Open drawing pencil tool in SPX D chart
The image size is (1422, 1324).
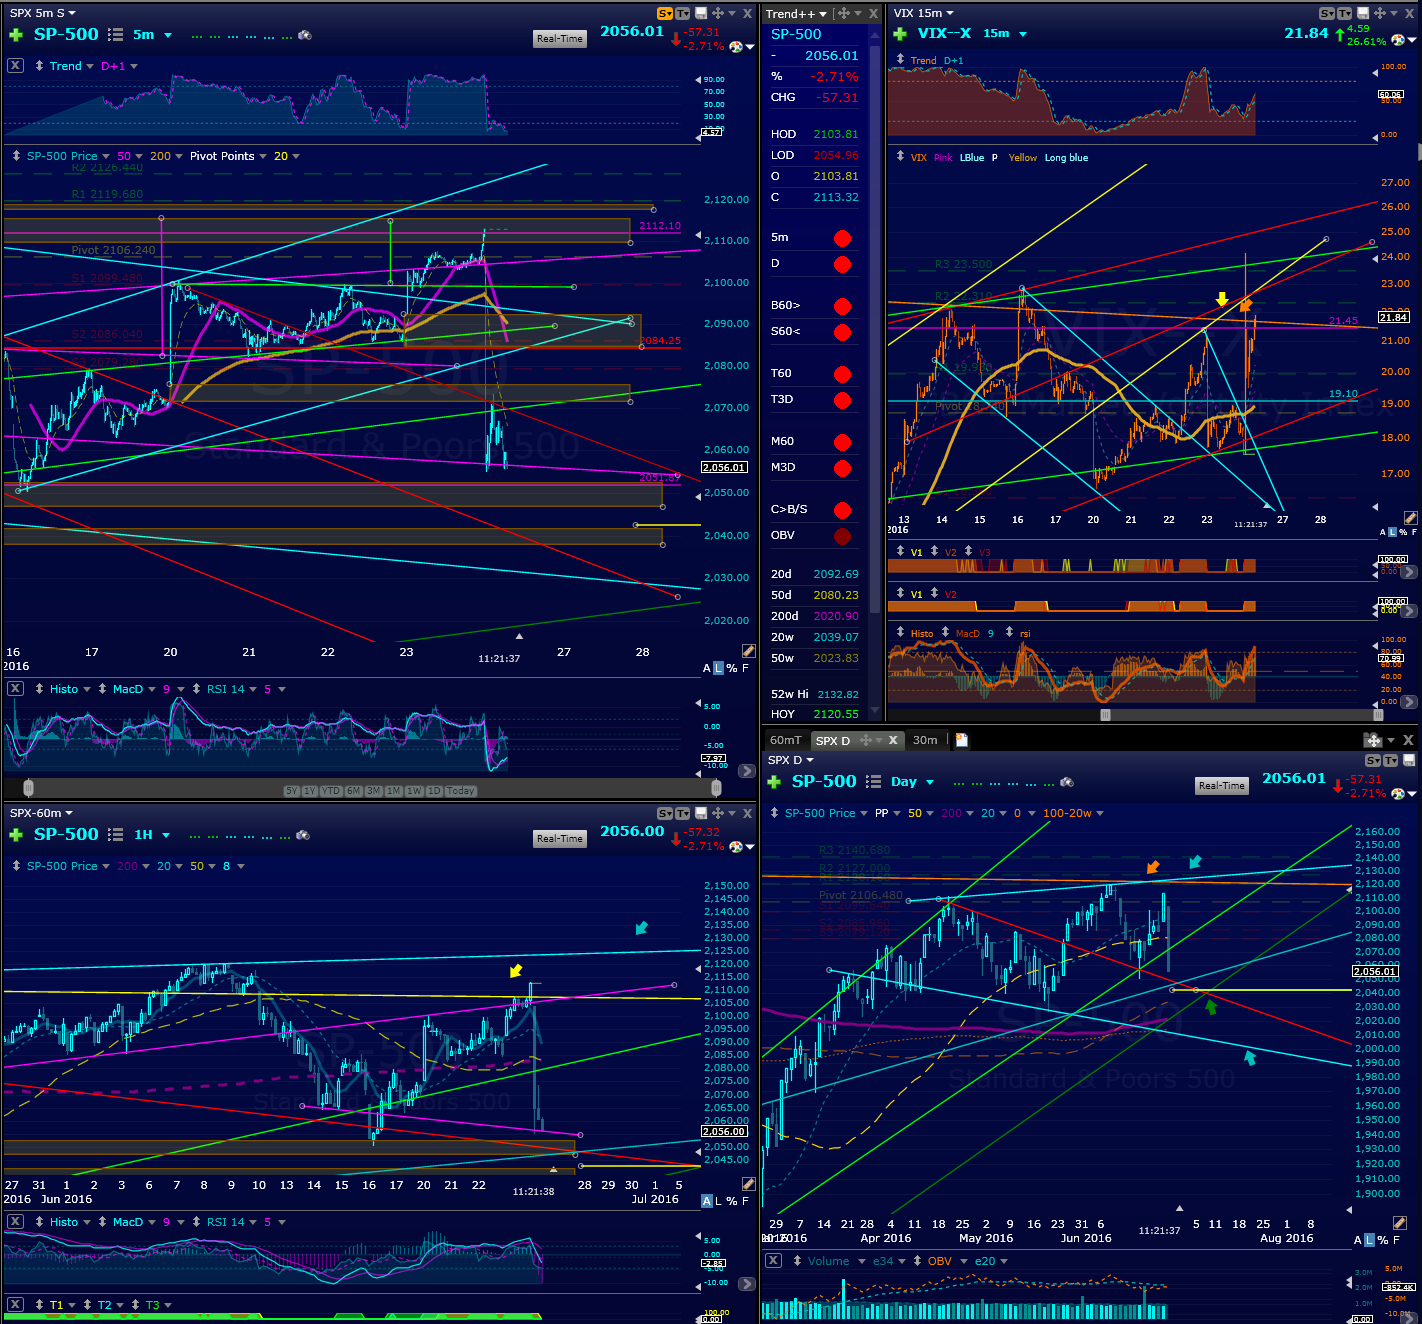click(x=1400, y=1223)
